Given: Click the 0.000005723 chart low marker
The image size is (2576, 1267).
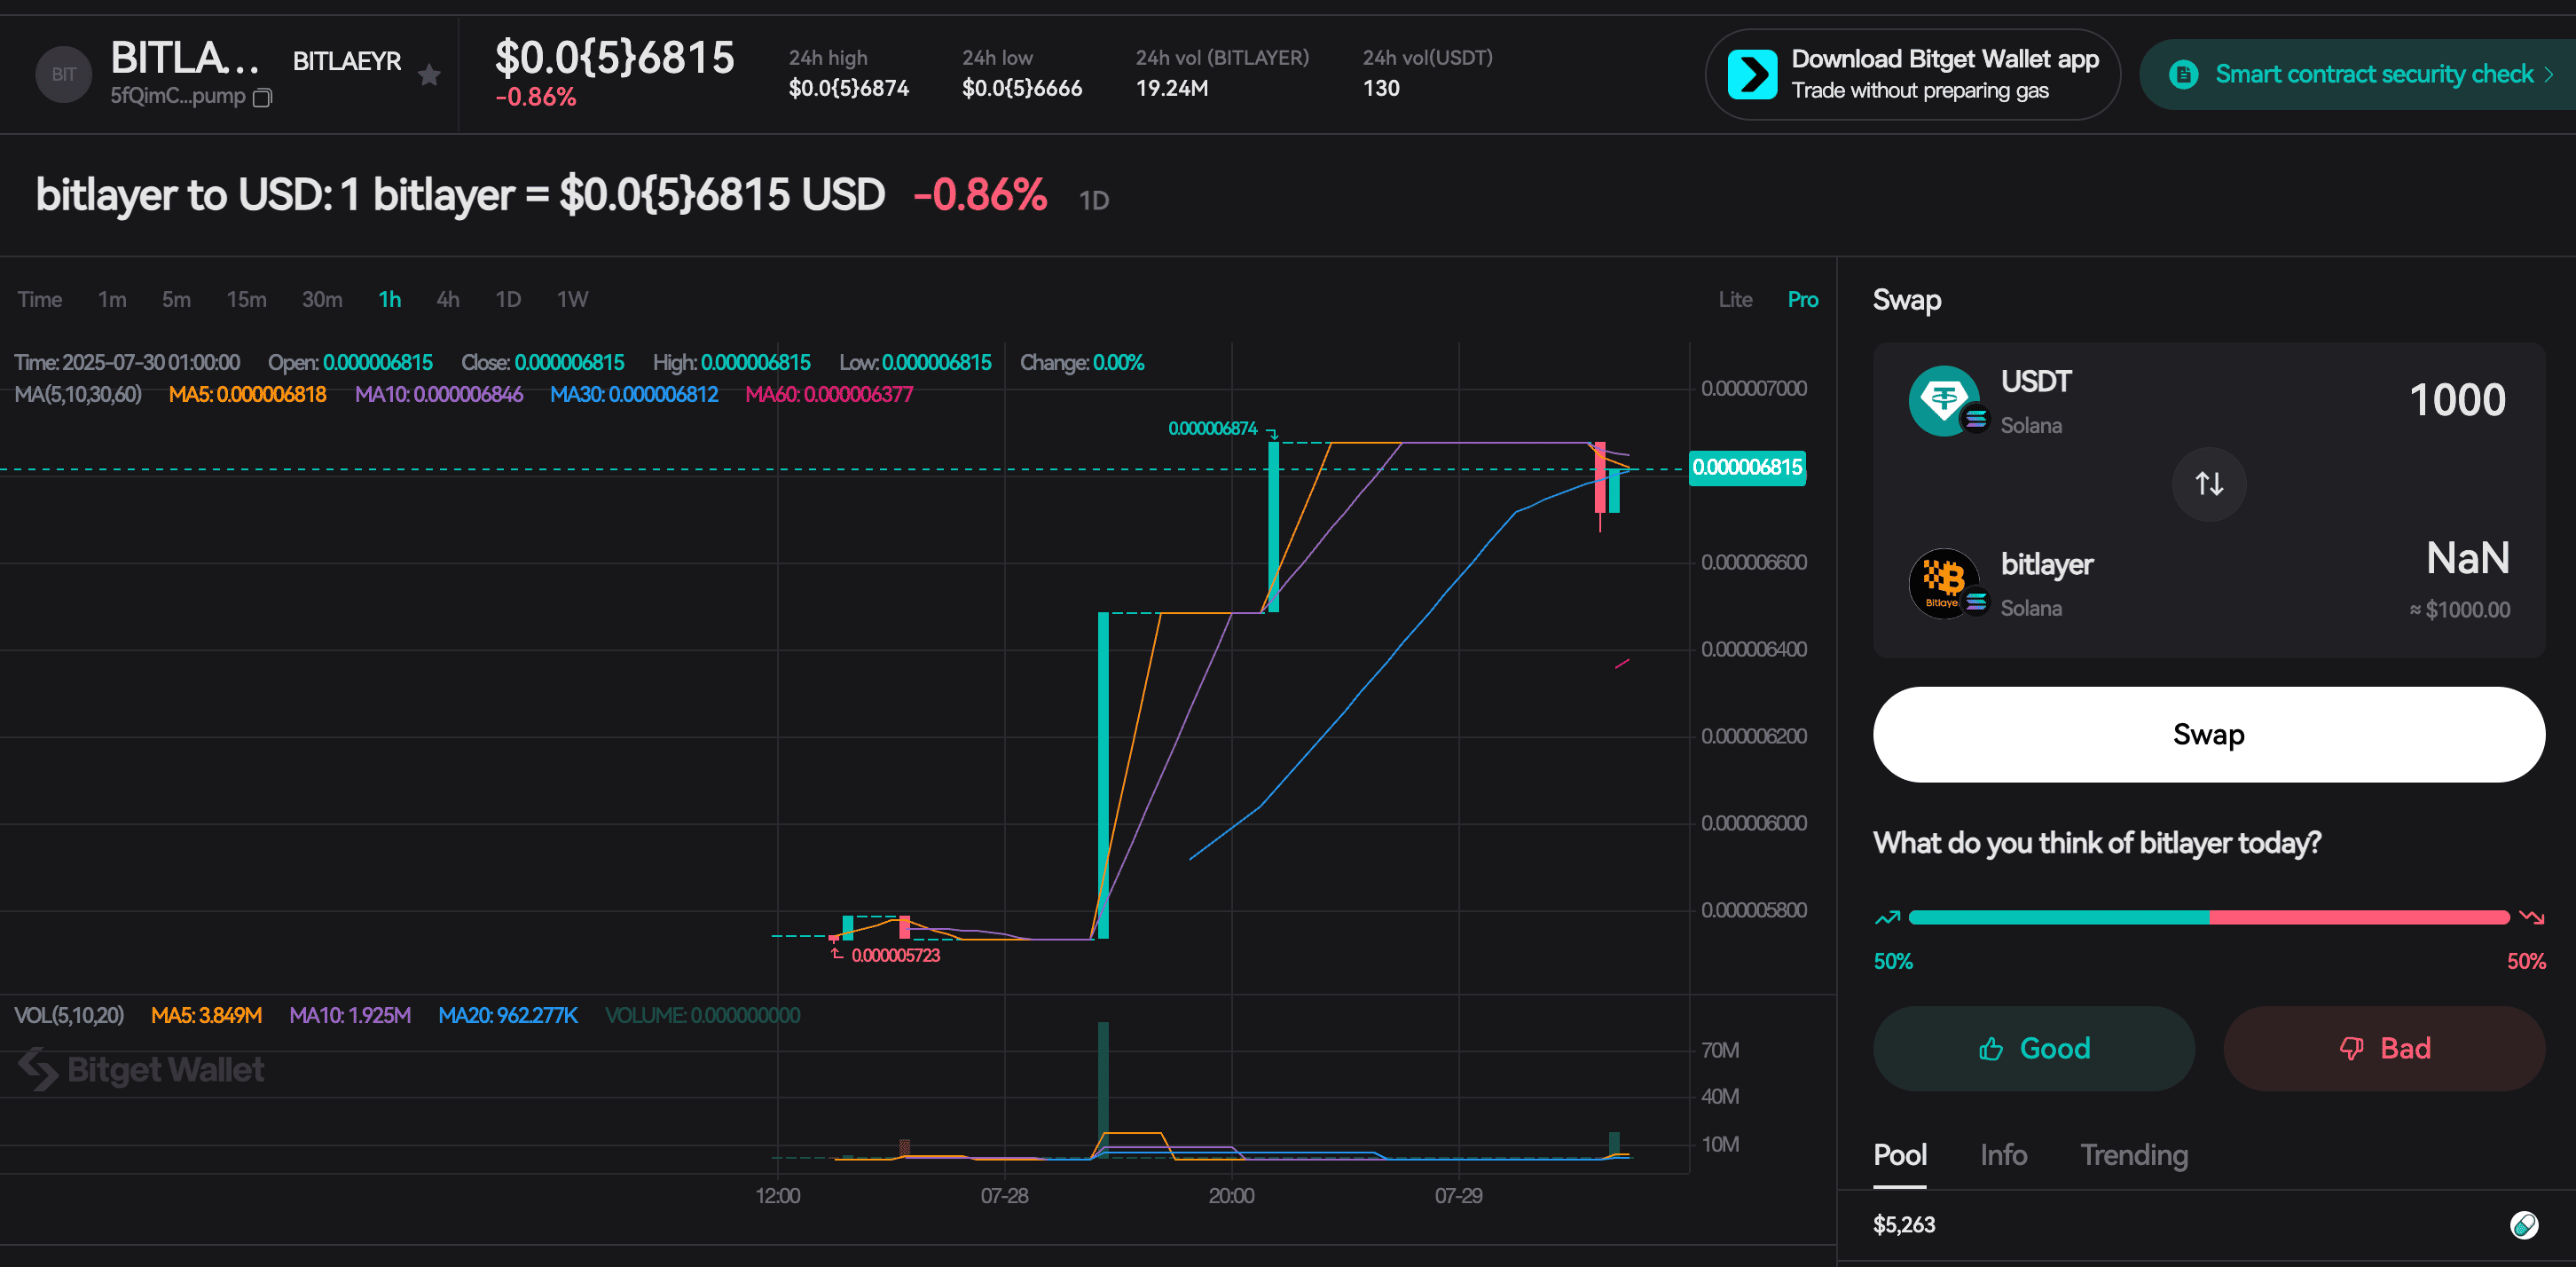Looking at the screenshot, I should tap(895, 955).
